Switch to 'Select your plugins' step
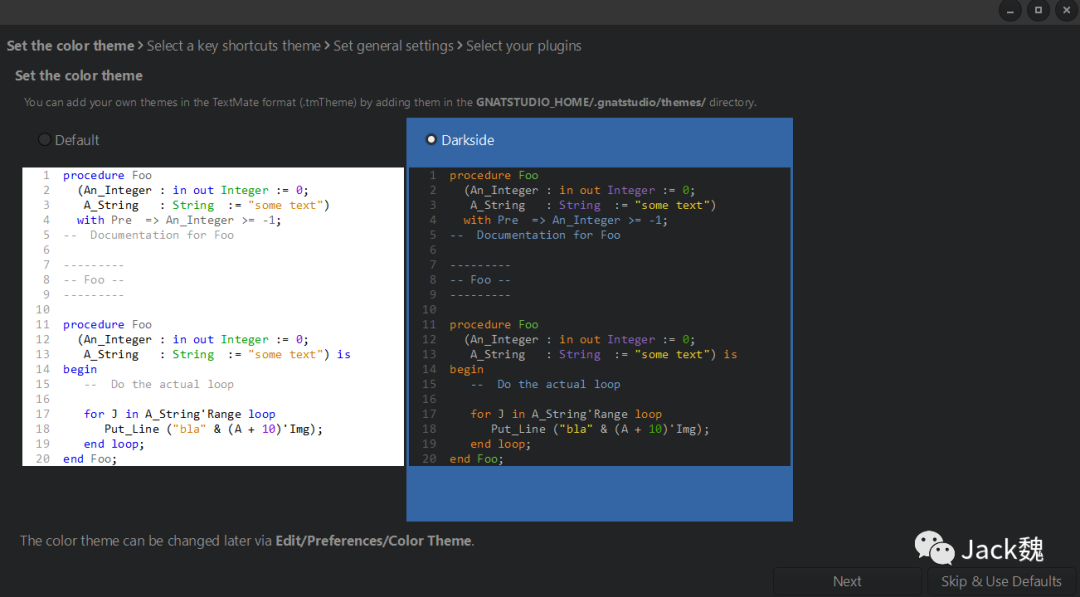This screenshot has width=1080, height=597. [523, 46]
